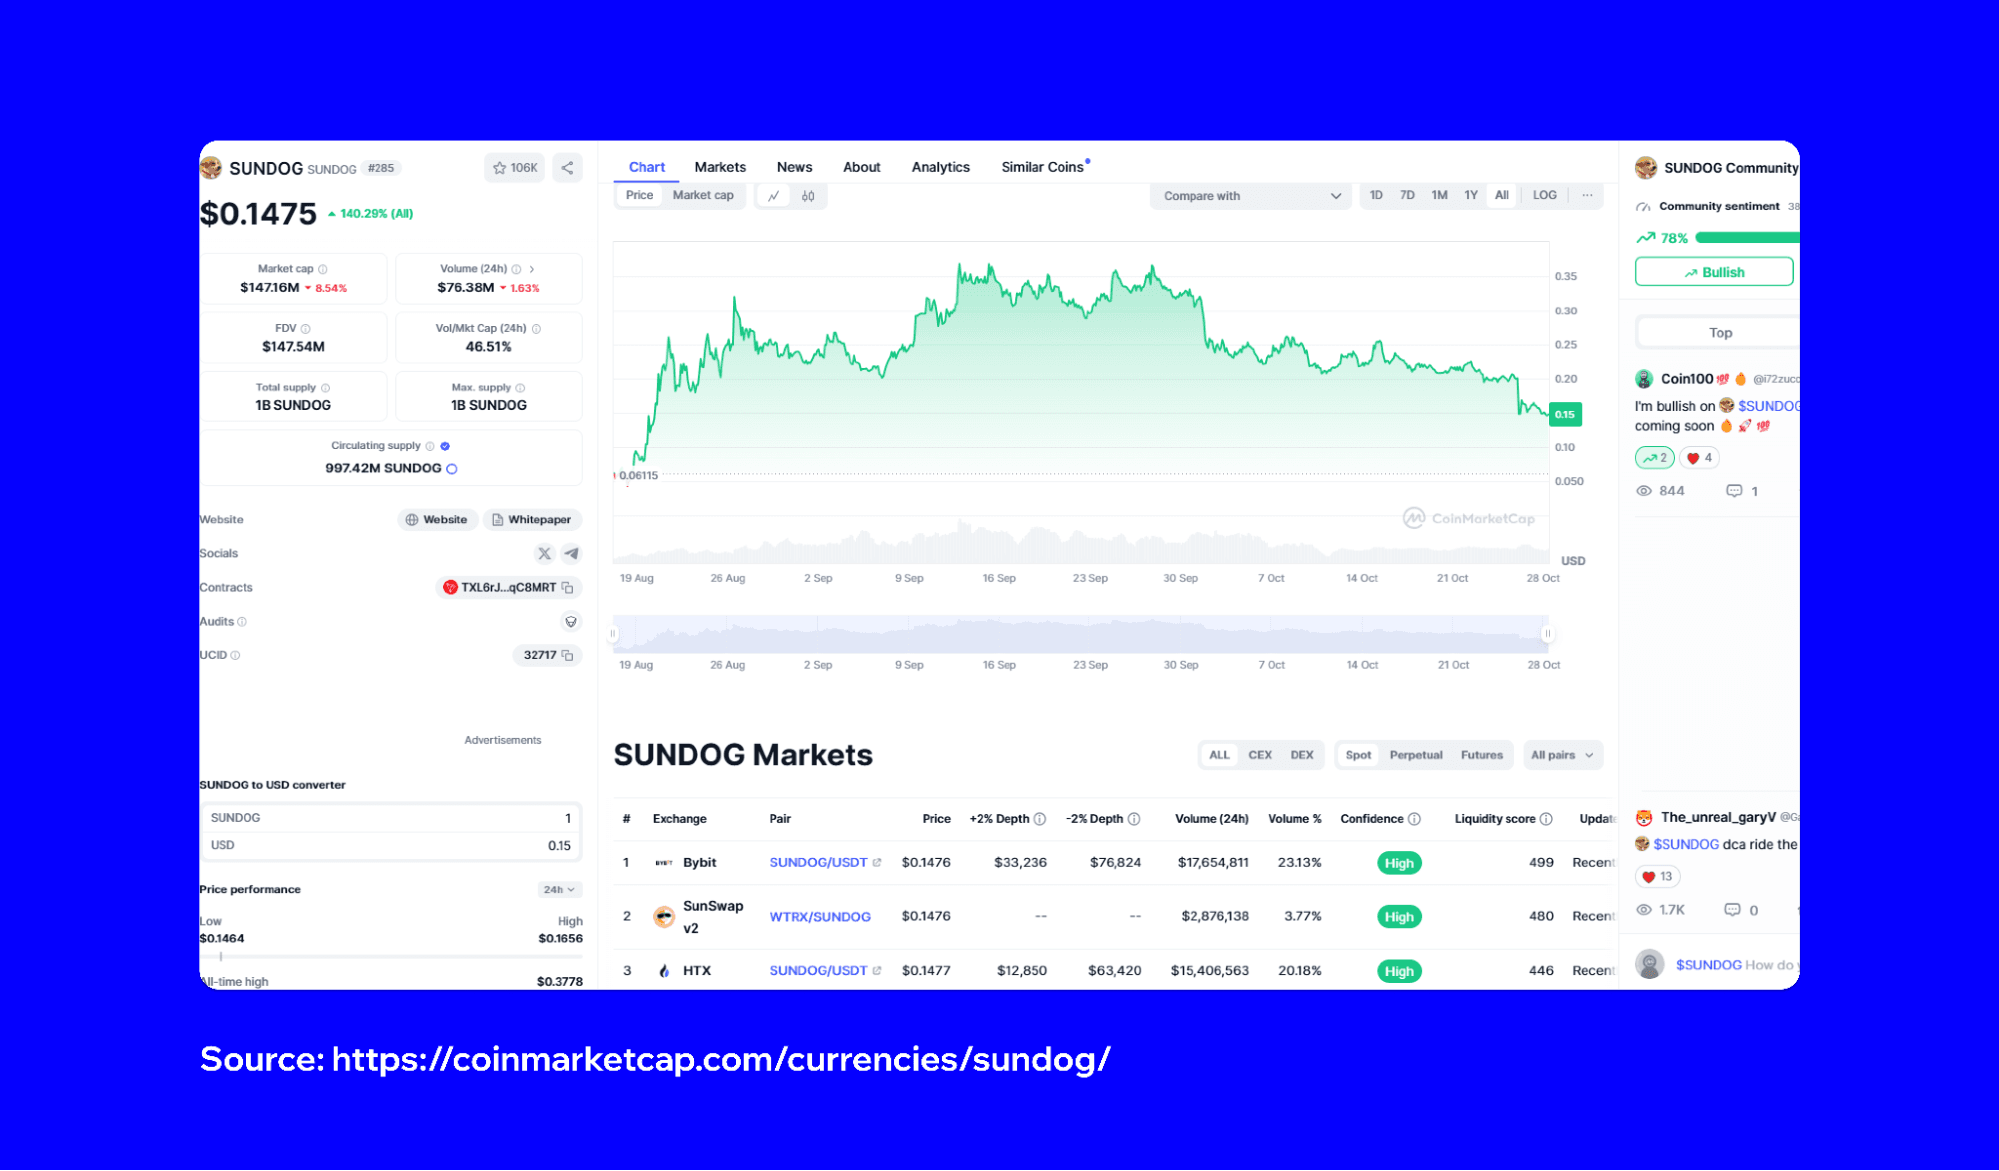Click the -2% Depth info icon
Image resolution: width=1999 pixels, height=1171 pixels.
coord(1134,819)
